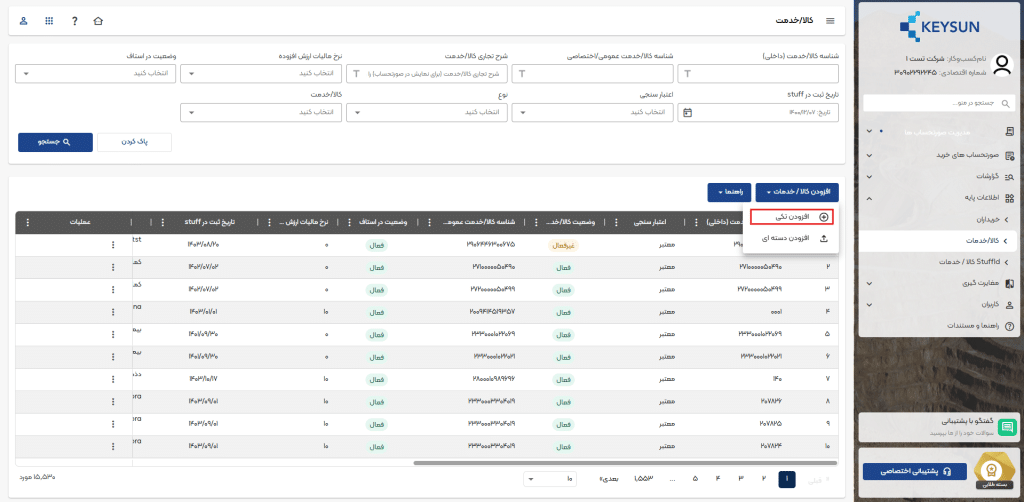The width and height of the screenshot is (1024, 502).
Task: Open row 1 actions three-dot menu
Action: (x=113, y=244)
